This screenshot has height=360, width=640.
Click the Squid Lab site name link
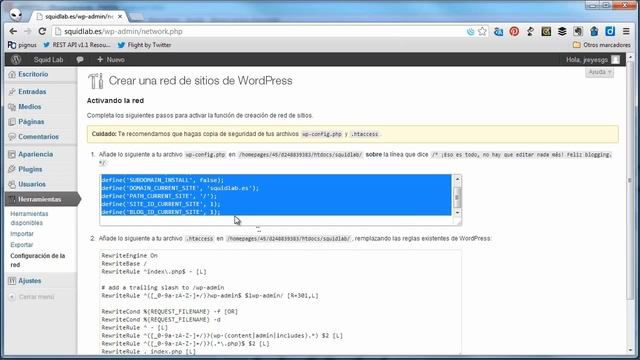pos(48,60)
